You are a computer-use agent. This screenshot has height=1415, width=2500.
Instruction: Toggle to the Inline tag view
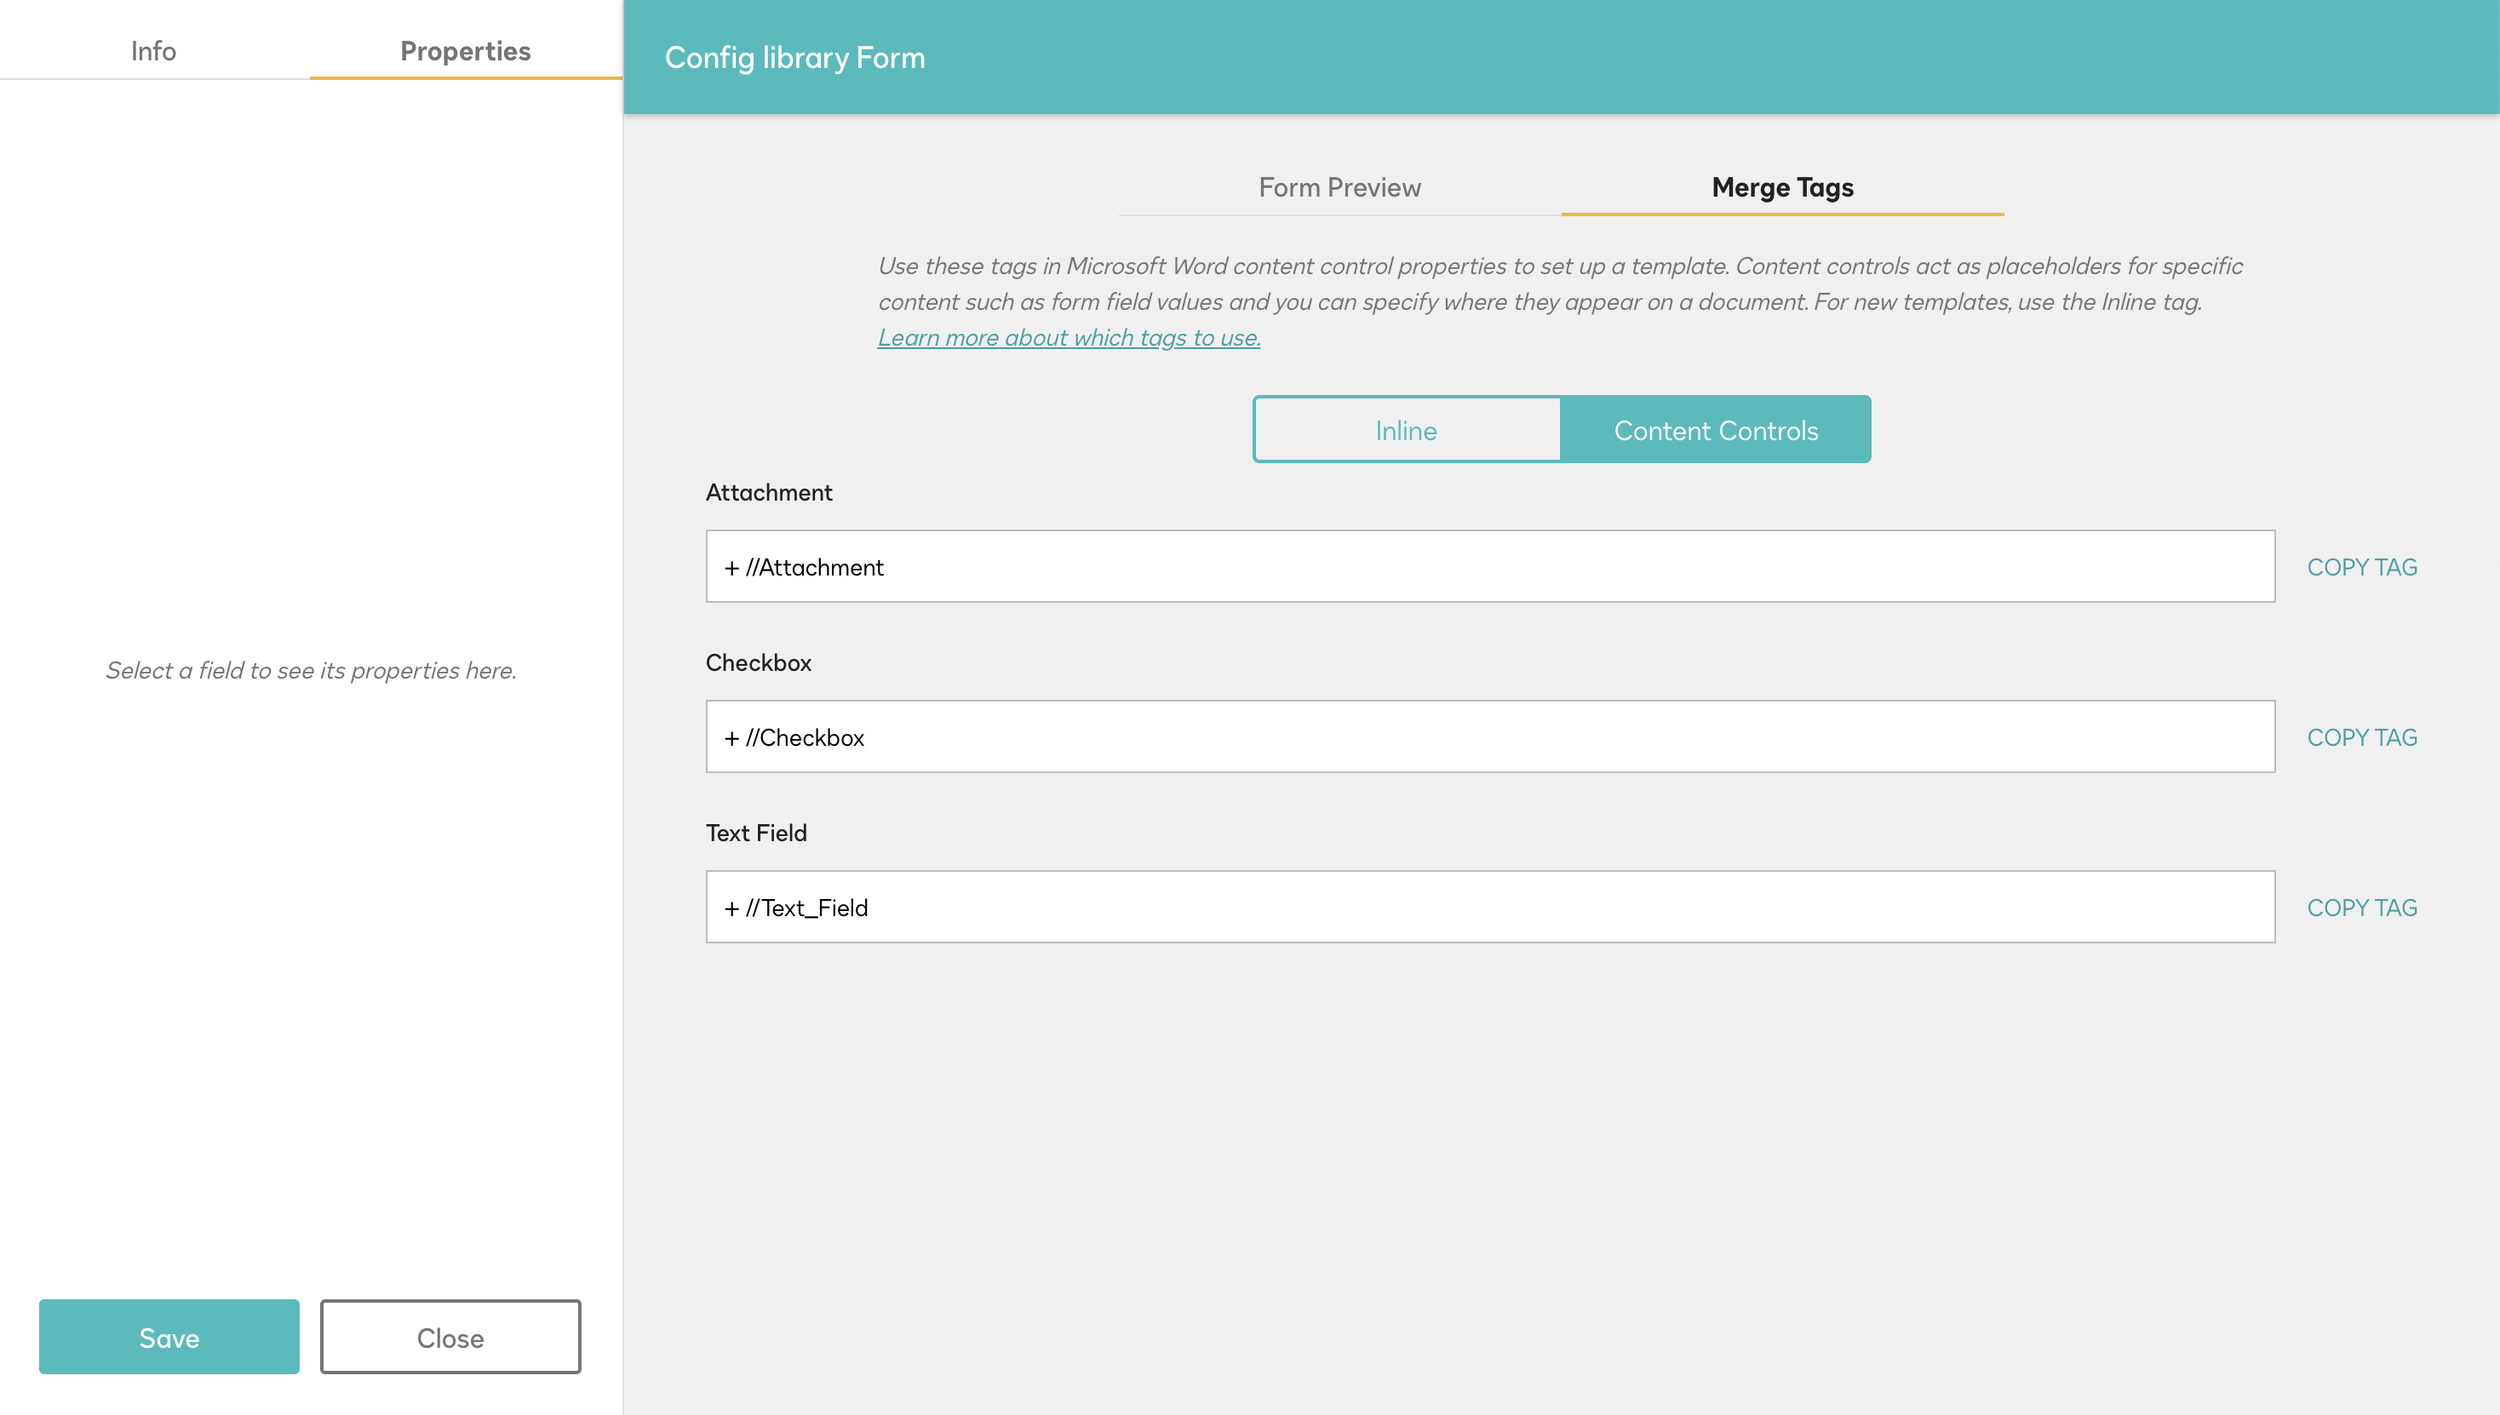pos(1405,429)
